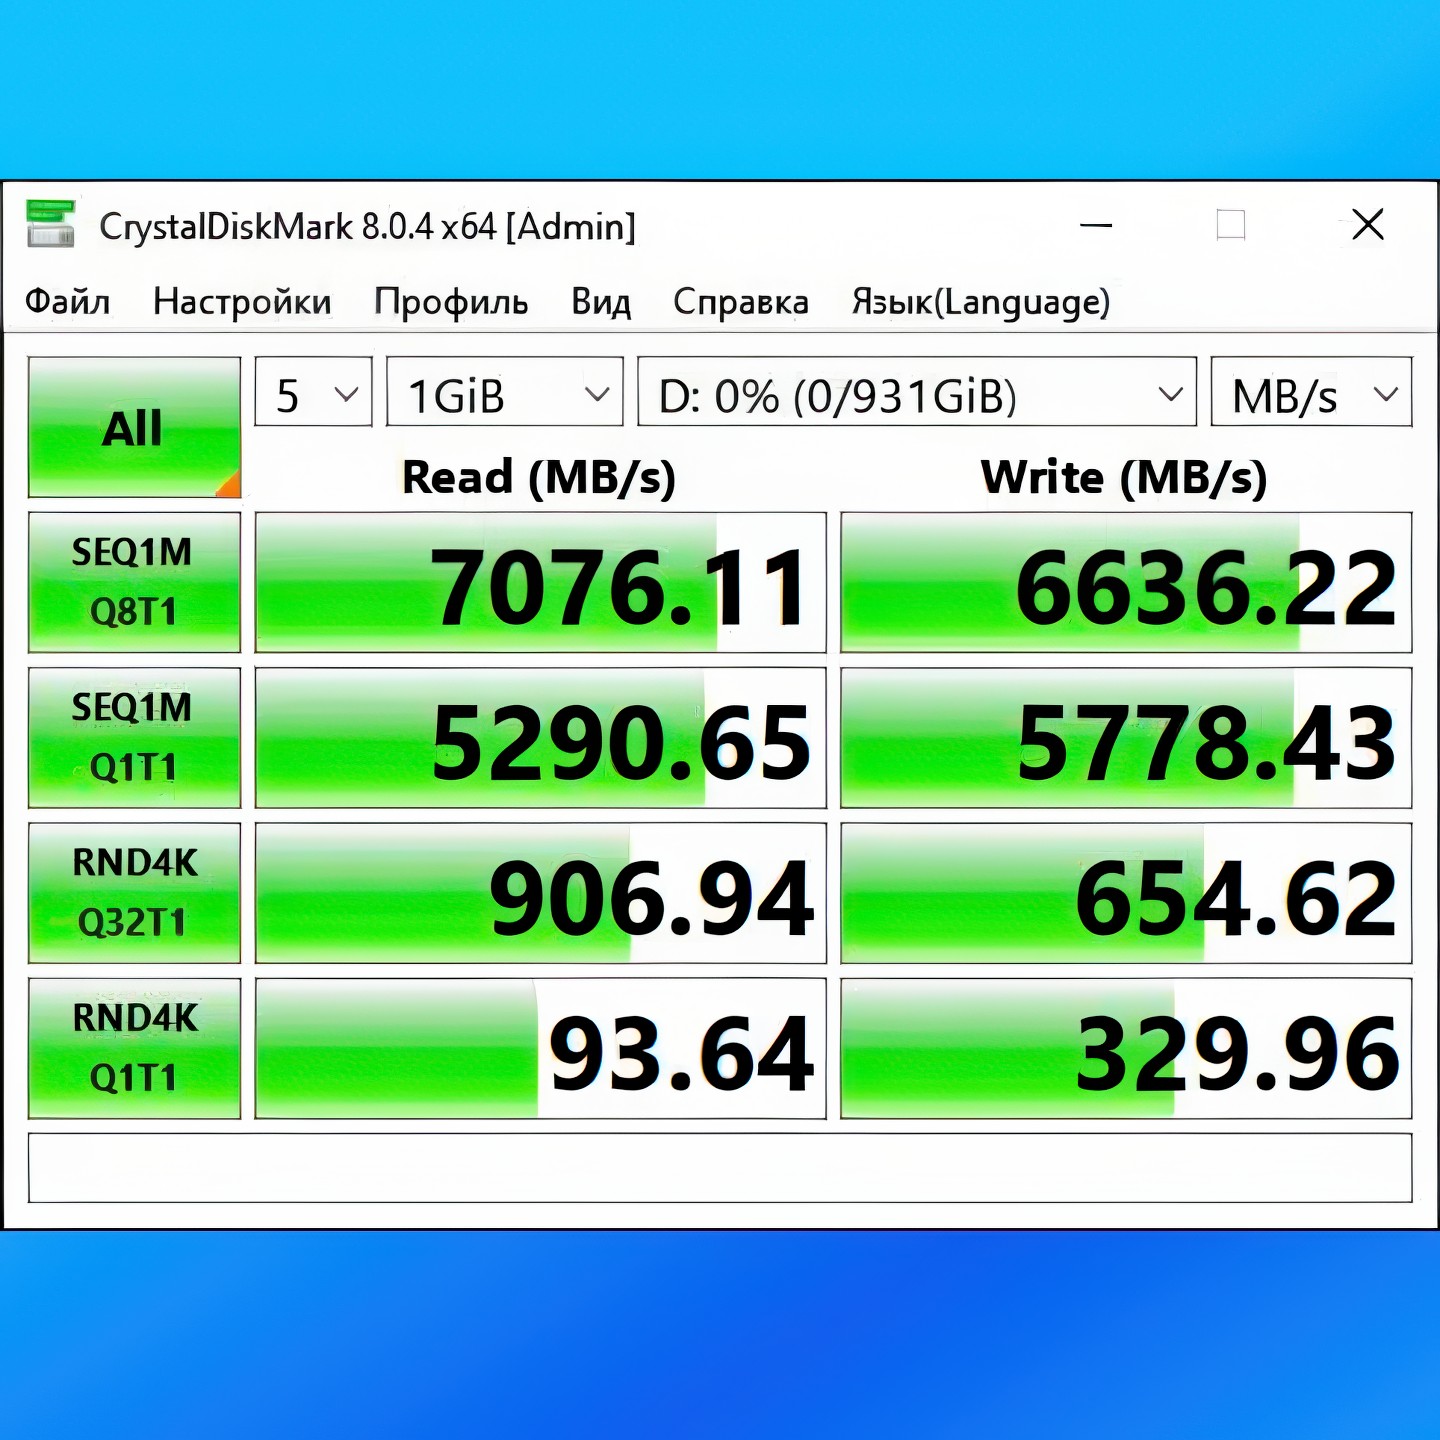
Task: Click the empty comment field at bottom
Action: click(720, 1167)
